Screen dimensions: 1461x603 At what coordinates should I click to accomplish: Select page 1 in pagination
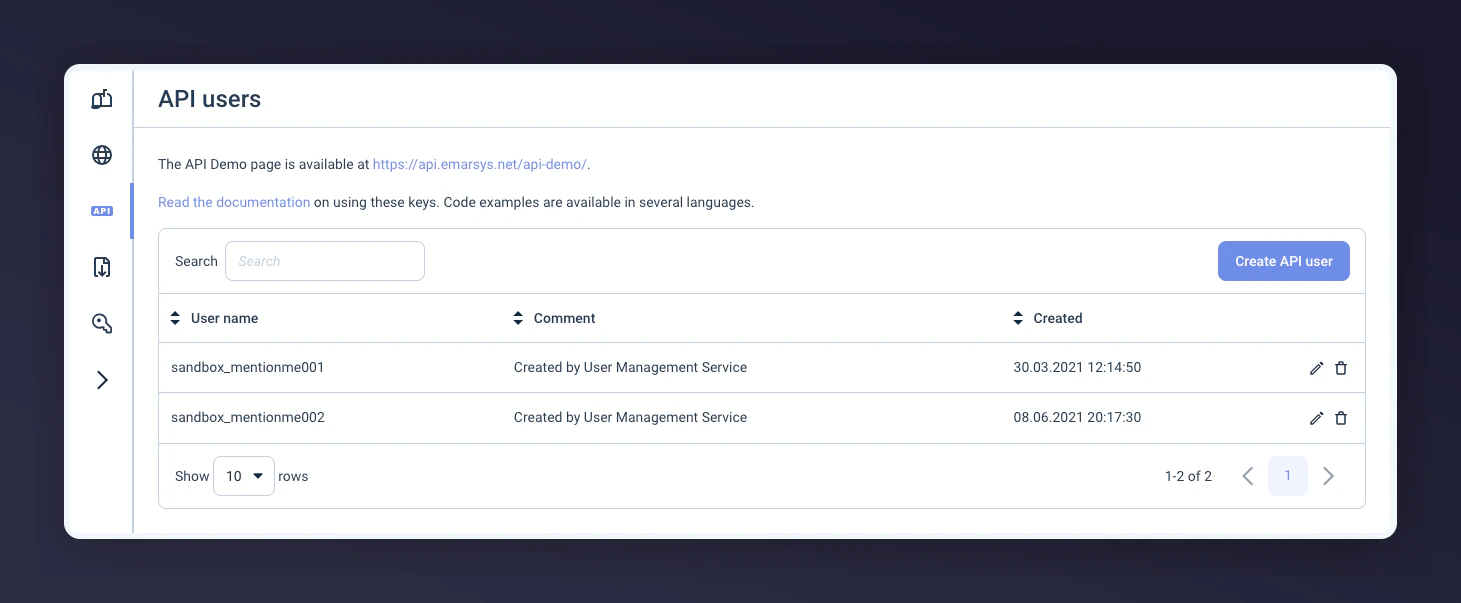[1288, 476]
